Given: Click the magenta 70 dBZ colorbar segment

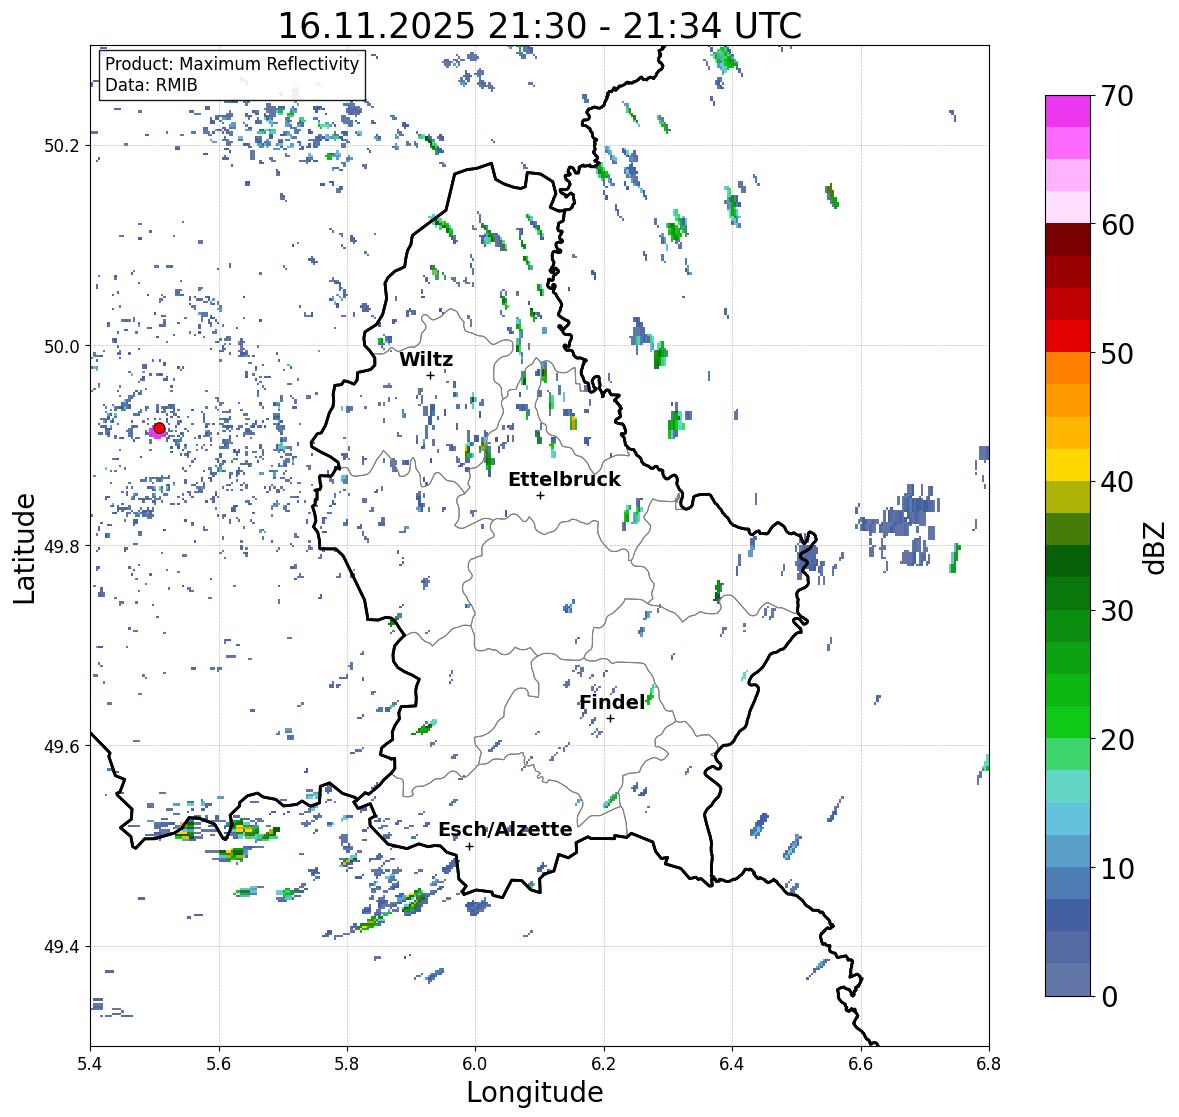Looking at the screenshot, I should pos(1068,111).
